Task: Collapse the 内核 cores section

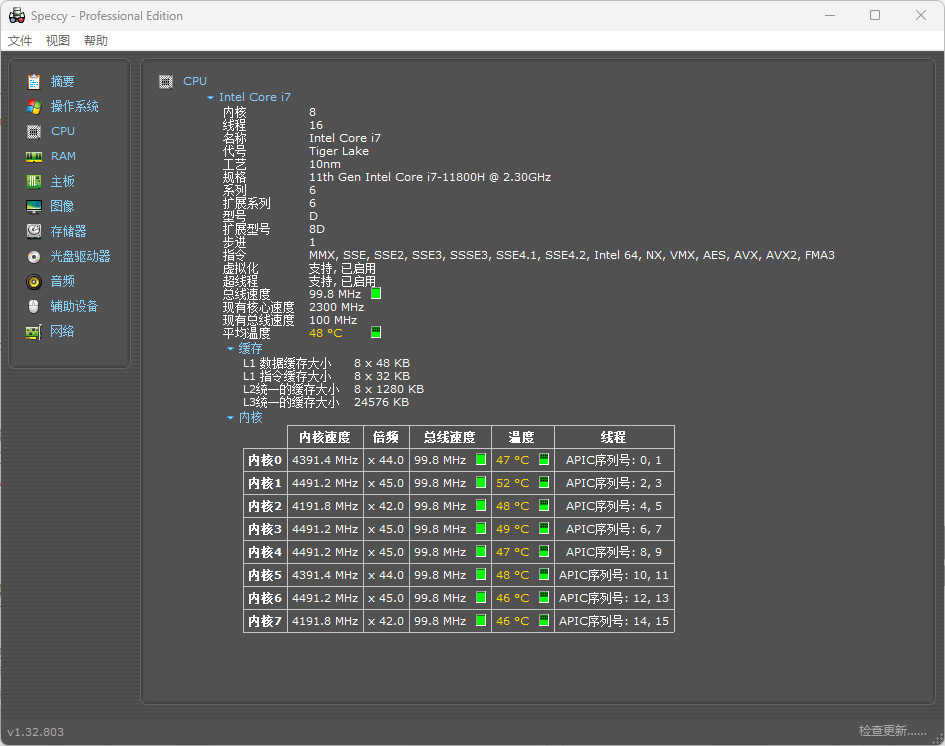Action: click(230, 418)
